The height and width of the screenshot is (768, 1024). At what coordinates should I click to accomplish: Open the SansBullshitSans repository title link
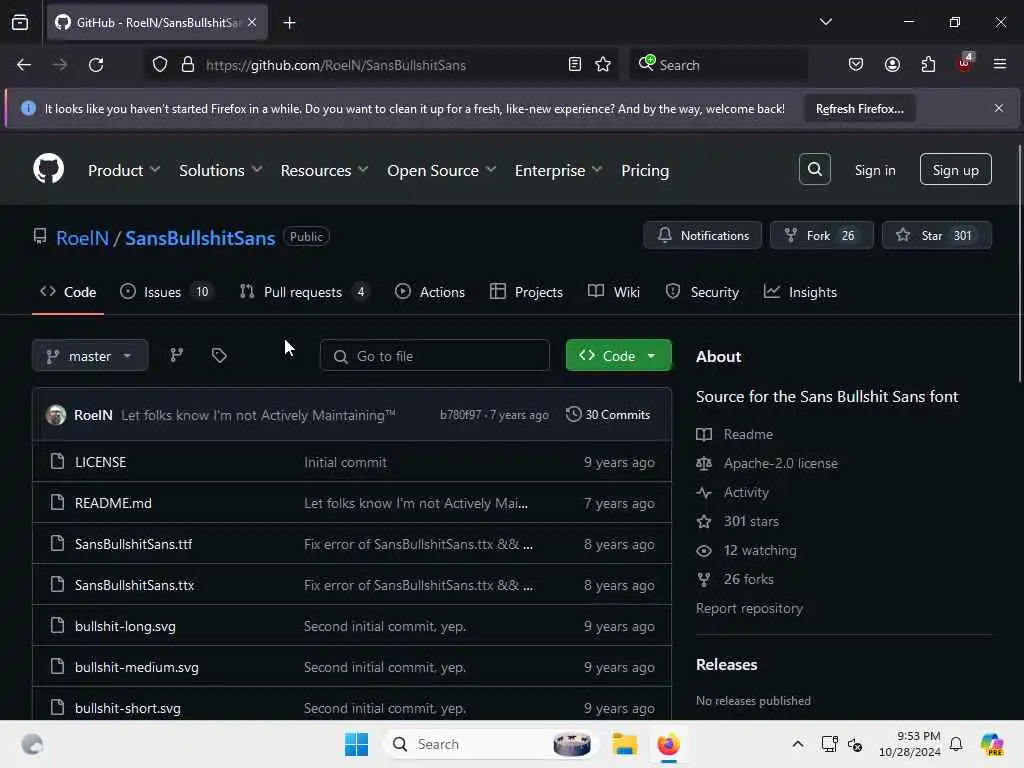coord(200,238)
